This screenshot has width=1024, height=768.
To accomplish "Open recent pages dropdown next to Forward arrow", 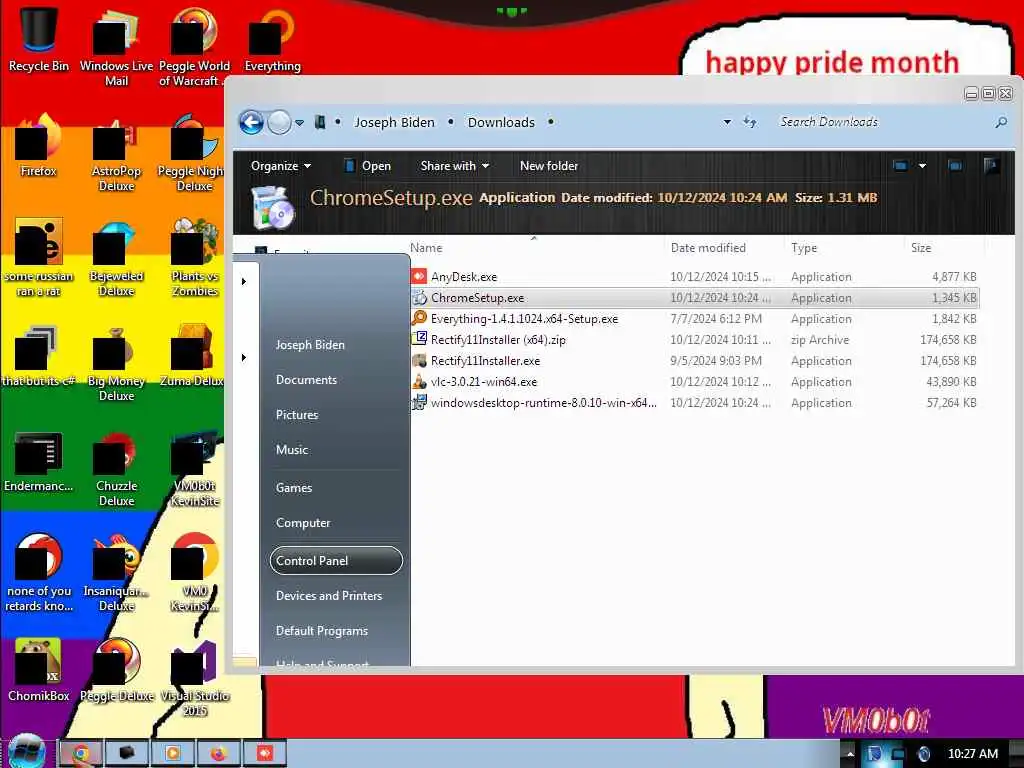I will [299, 122].
